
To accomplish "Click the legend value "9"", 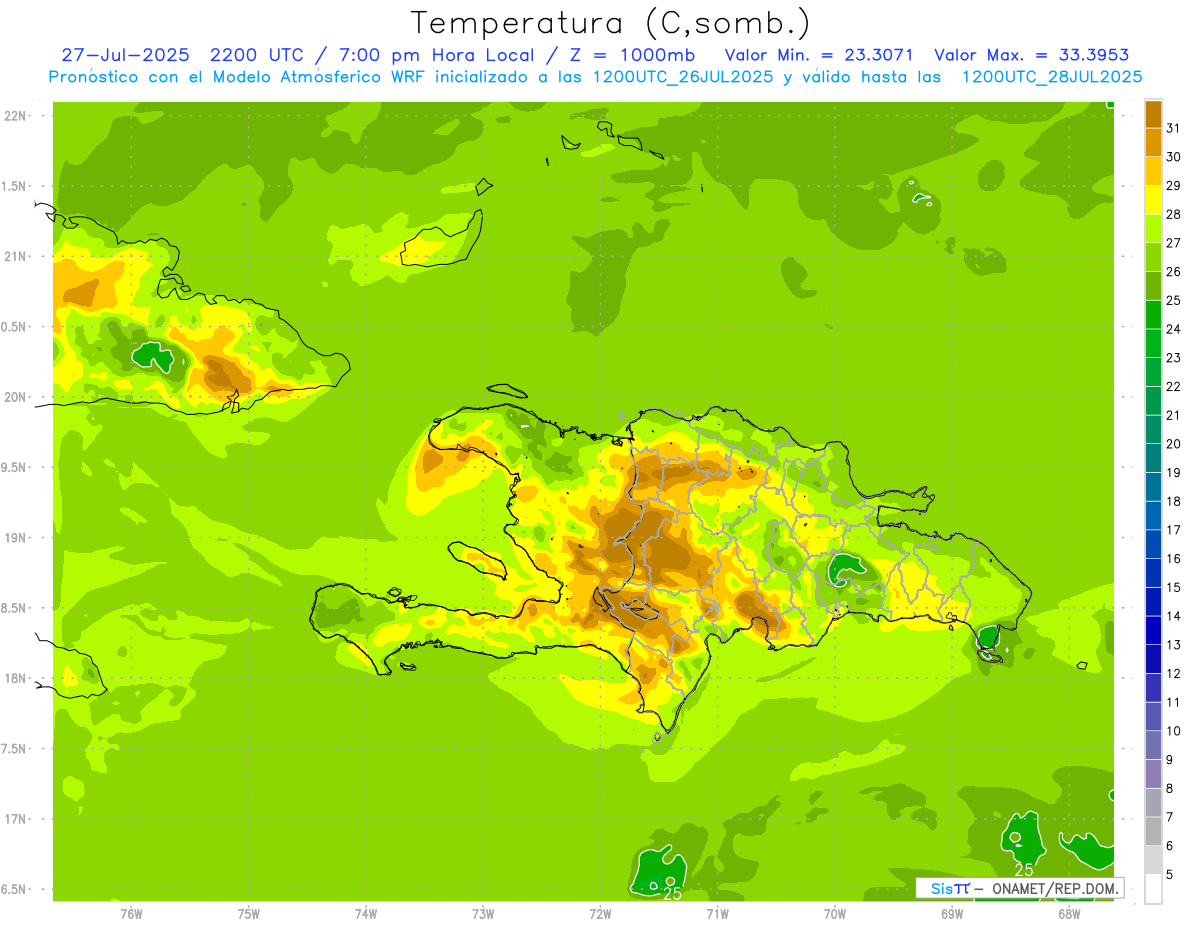I will tap(1170, 760).
